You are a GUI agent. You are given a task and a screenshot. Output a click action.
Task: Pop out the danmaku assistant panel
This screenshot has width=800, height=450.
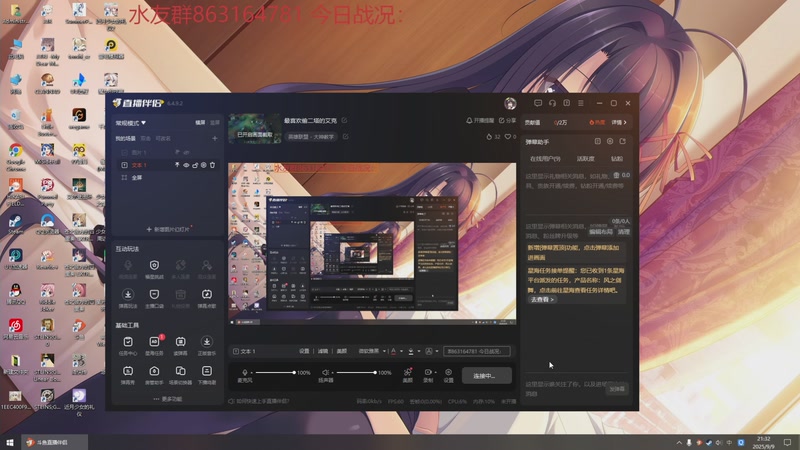point(622,141)
